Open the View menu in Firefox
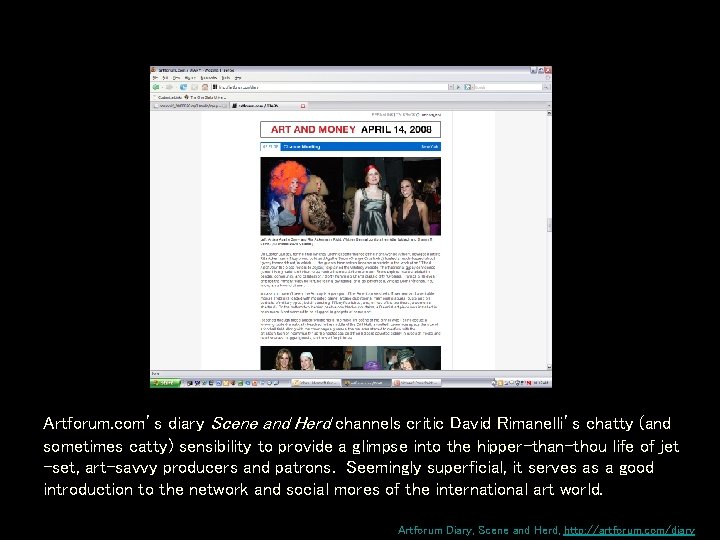The height and width of the screenshot is (540, 720). click(x=176, y=78)
